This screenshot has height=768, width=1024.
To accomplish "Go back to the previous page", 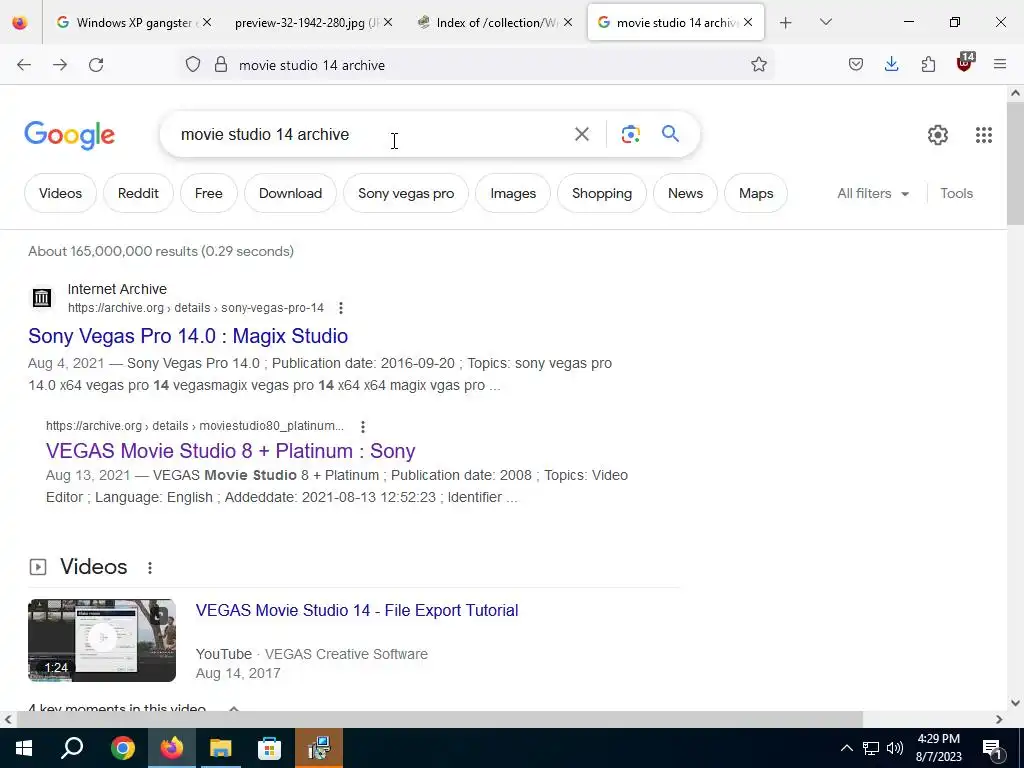I will click(24, 65).
